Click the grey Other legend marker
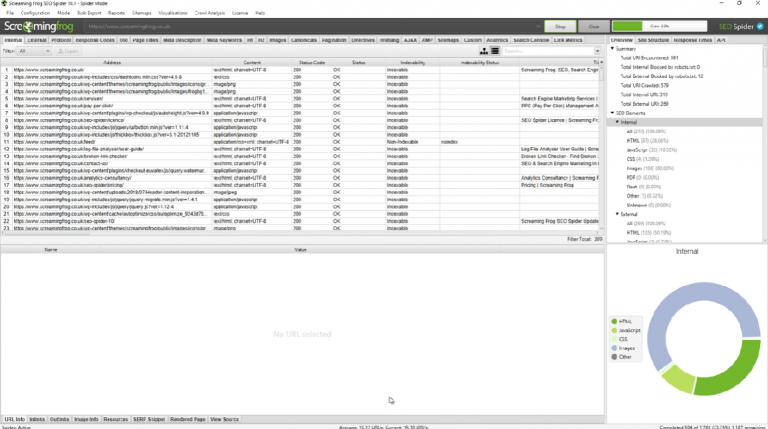Viewport: 768px width, 429px height. point(614,354)
